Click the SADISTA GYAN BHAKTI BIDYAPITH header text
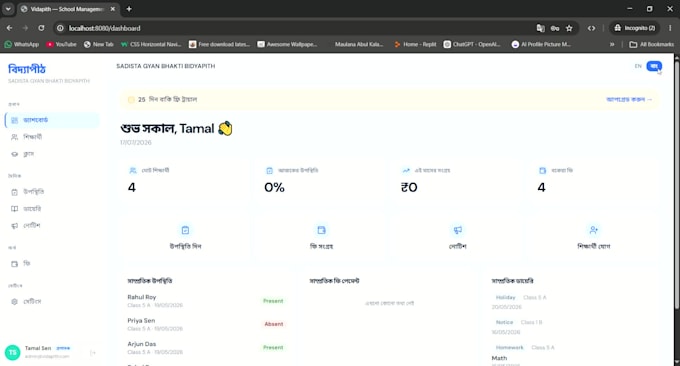The image size is (680, 366). pyautogui.click(x=166, y=66)
